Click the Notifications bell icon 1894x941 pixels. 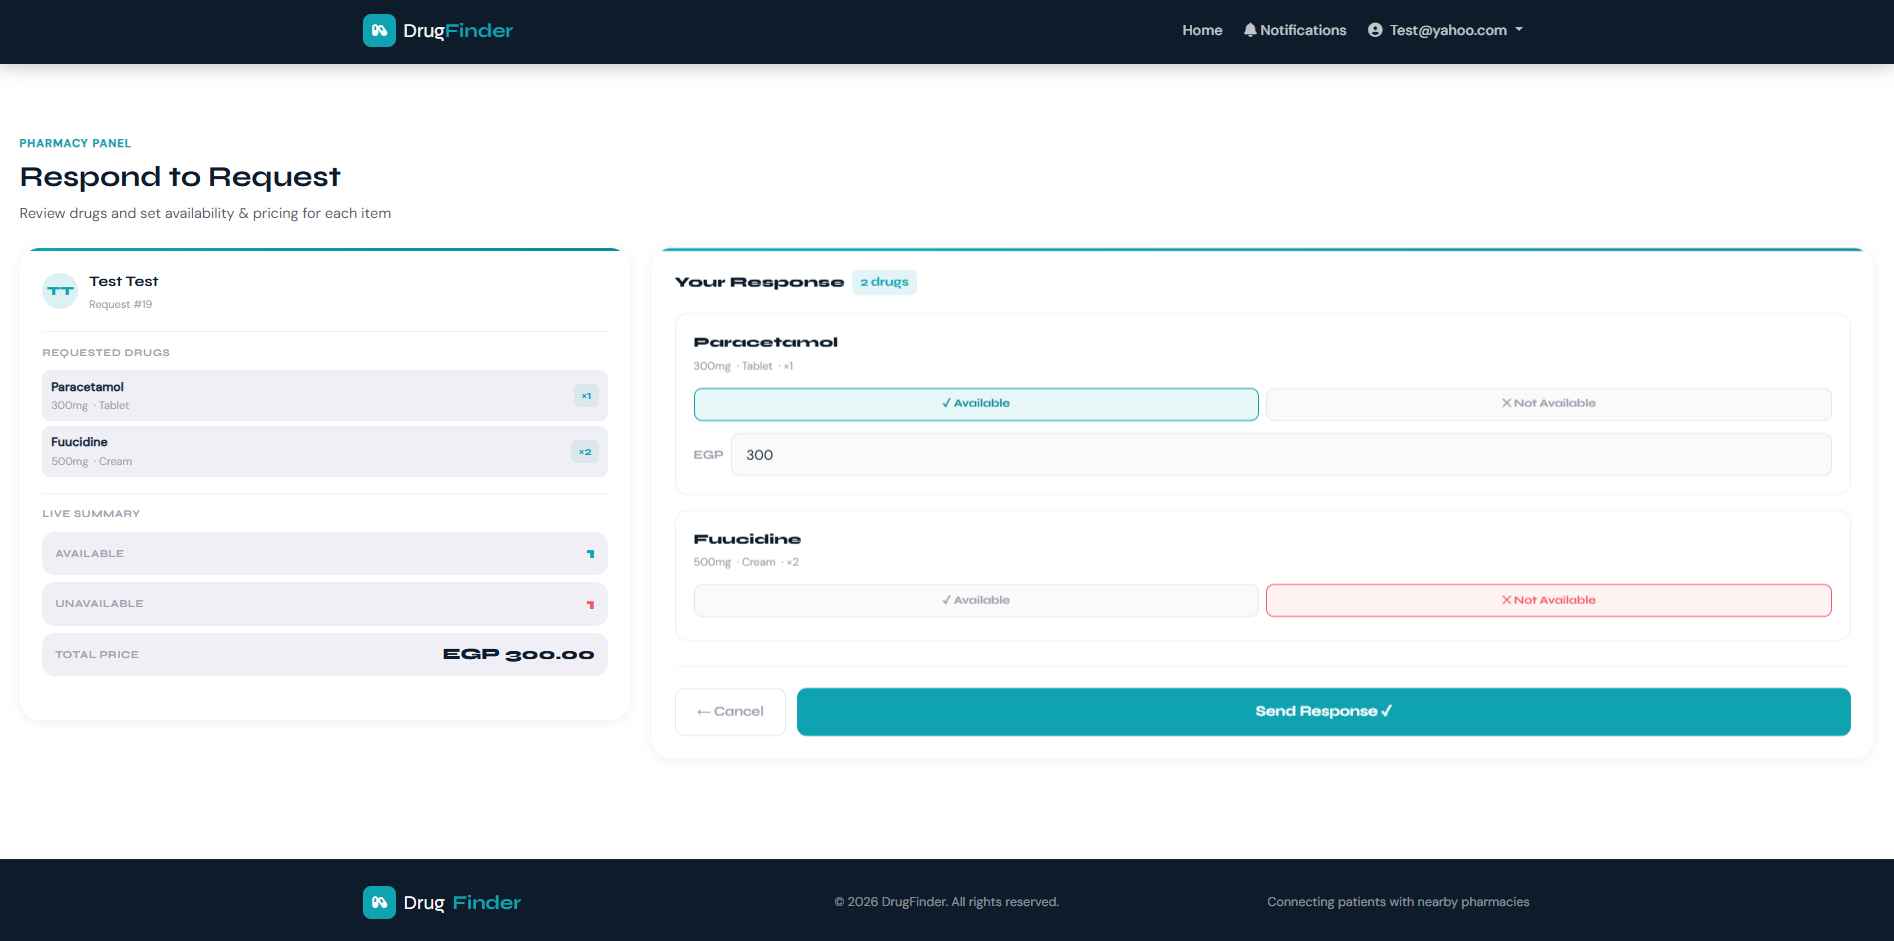1249,30
